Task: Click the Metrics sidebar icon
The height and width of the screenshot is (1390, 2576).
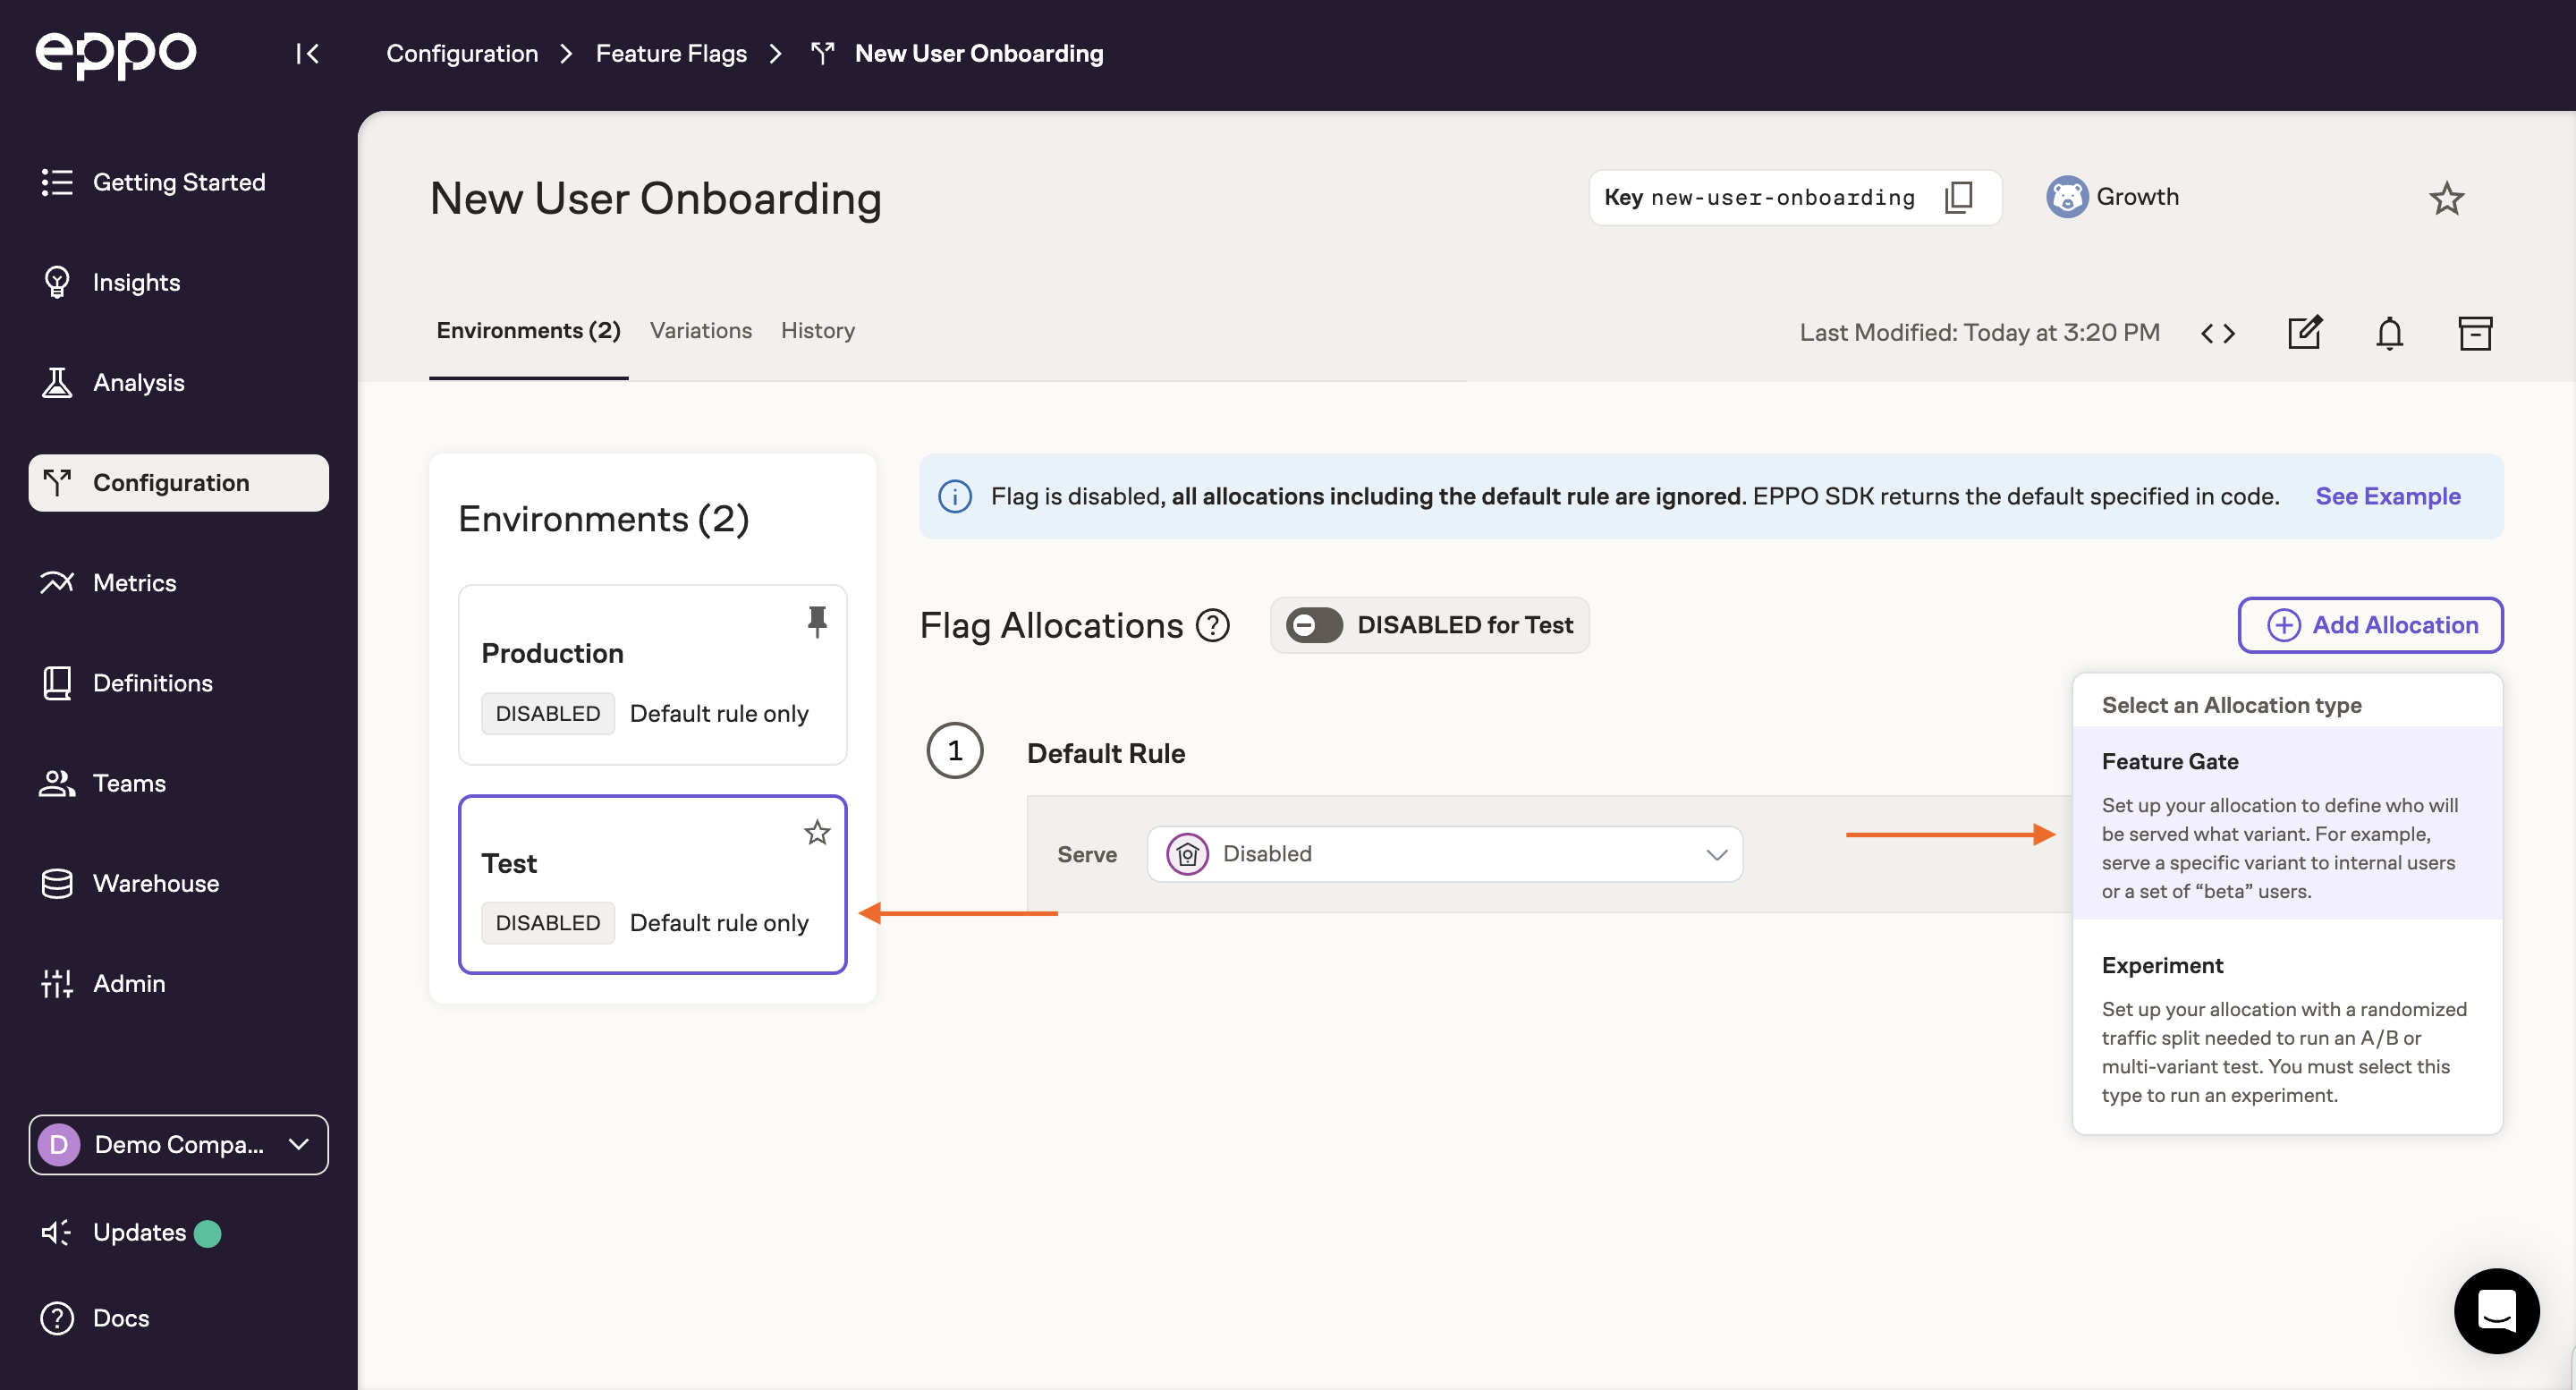Action: tap(56, 582)
